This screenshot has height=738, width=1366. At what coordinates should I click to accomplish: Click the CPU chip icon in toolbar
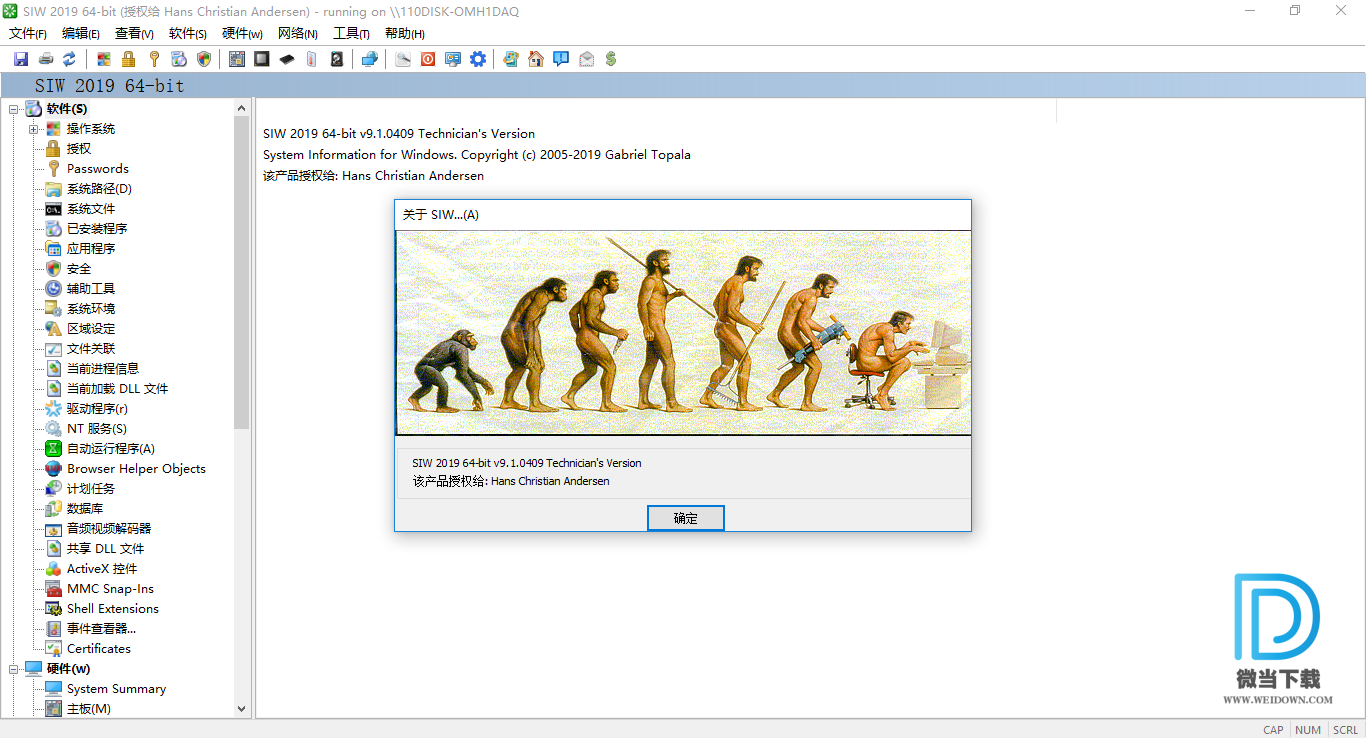point(262,59)
